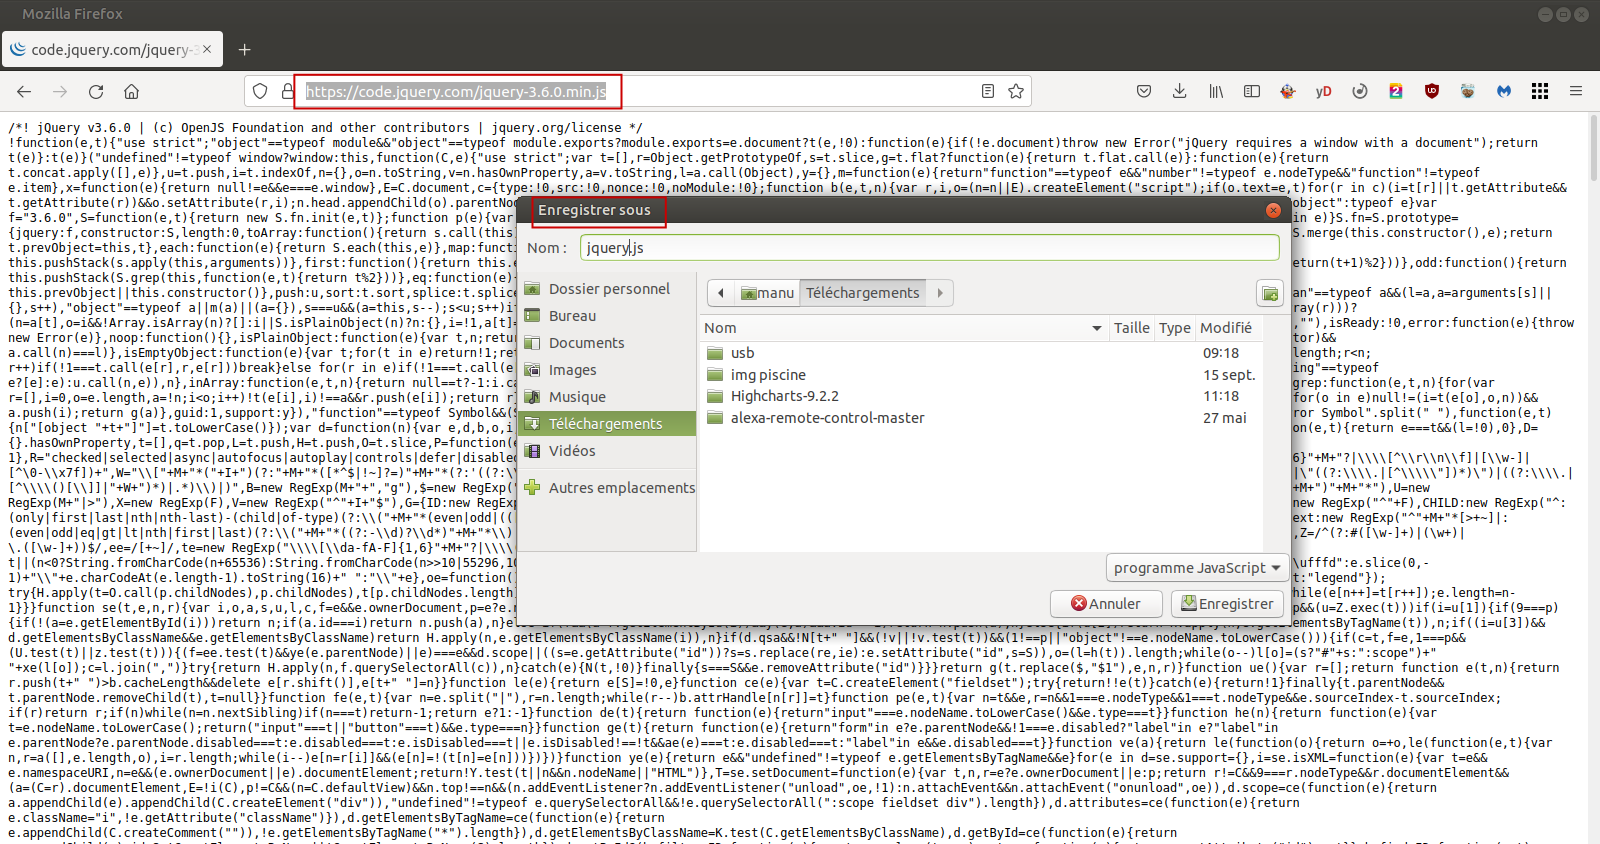Open the Firefox hamburger menu

[1576, 91]
